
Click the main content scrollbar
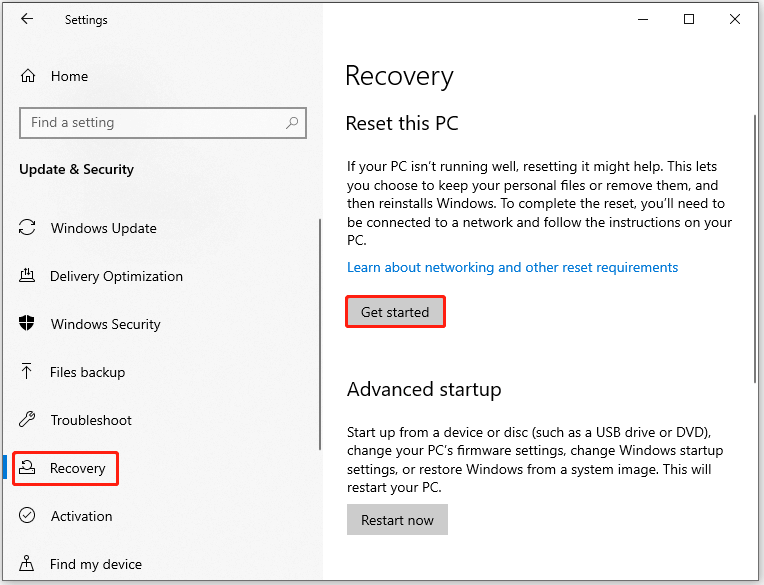(755, 248)
